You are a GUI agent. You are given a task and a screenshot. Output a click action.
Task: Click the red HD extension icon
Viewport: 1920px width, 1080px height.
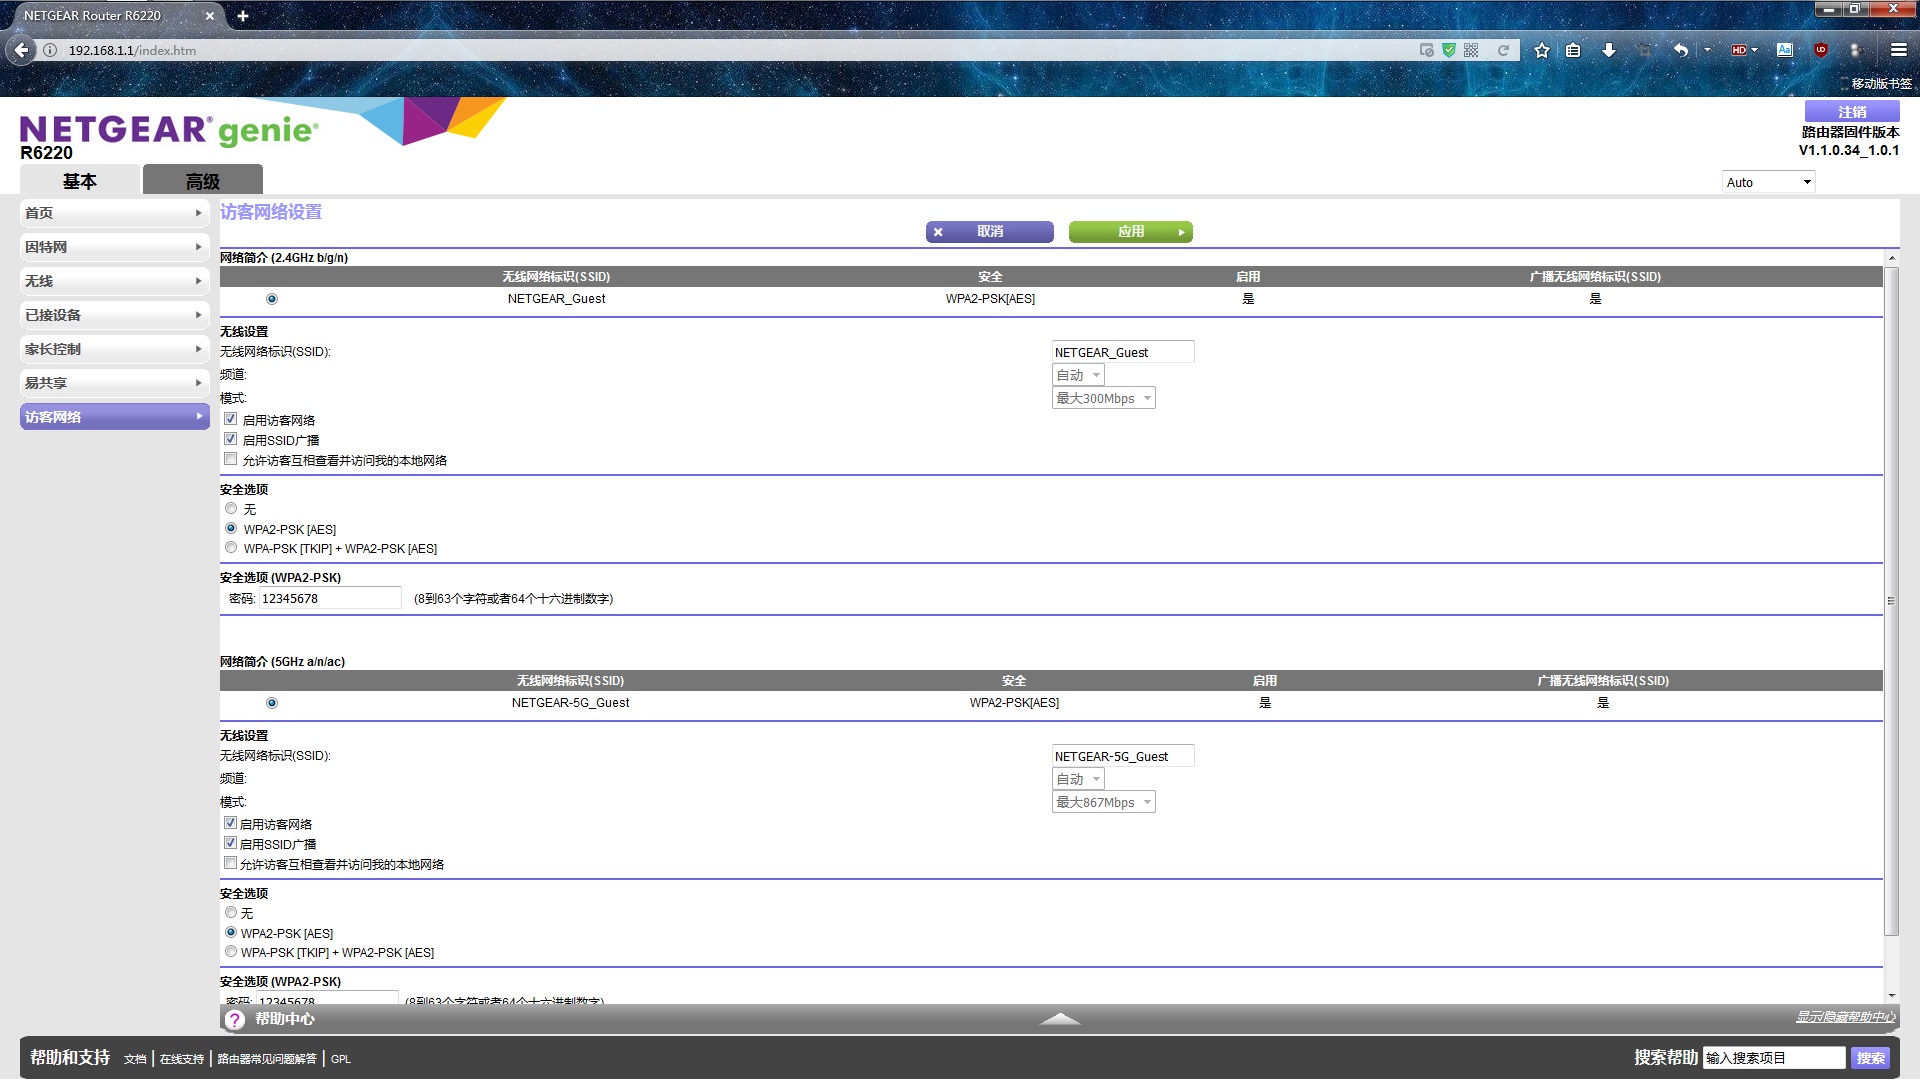1739,50
